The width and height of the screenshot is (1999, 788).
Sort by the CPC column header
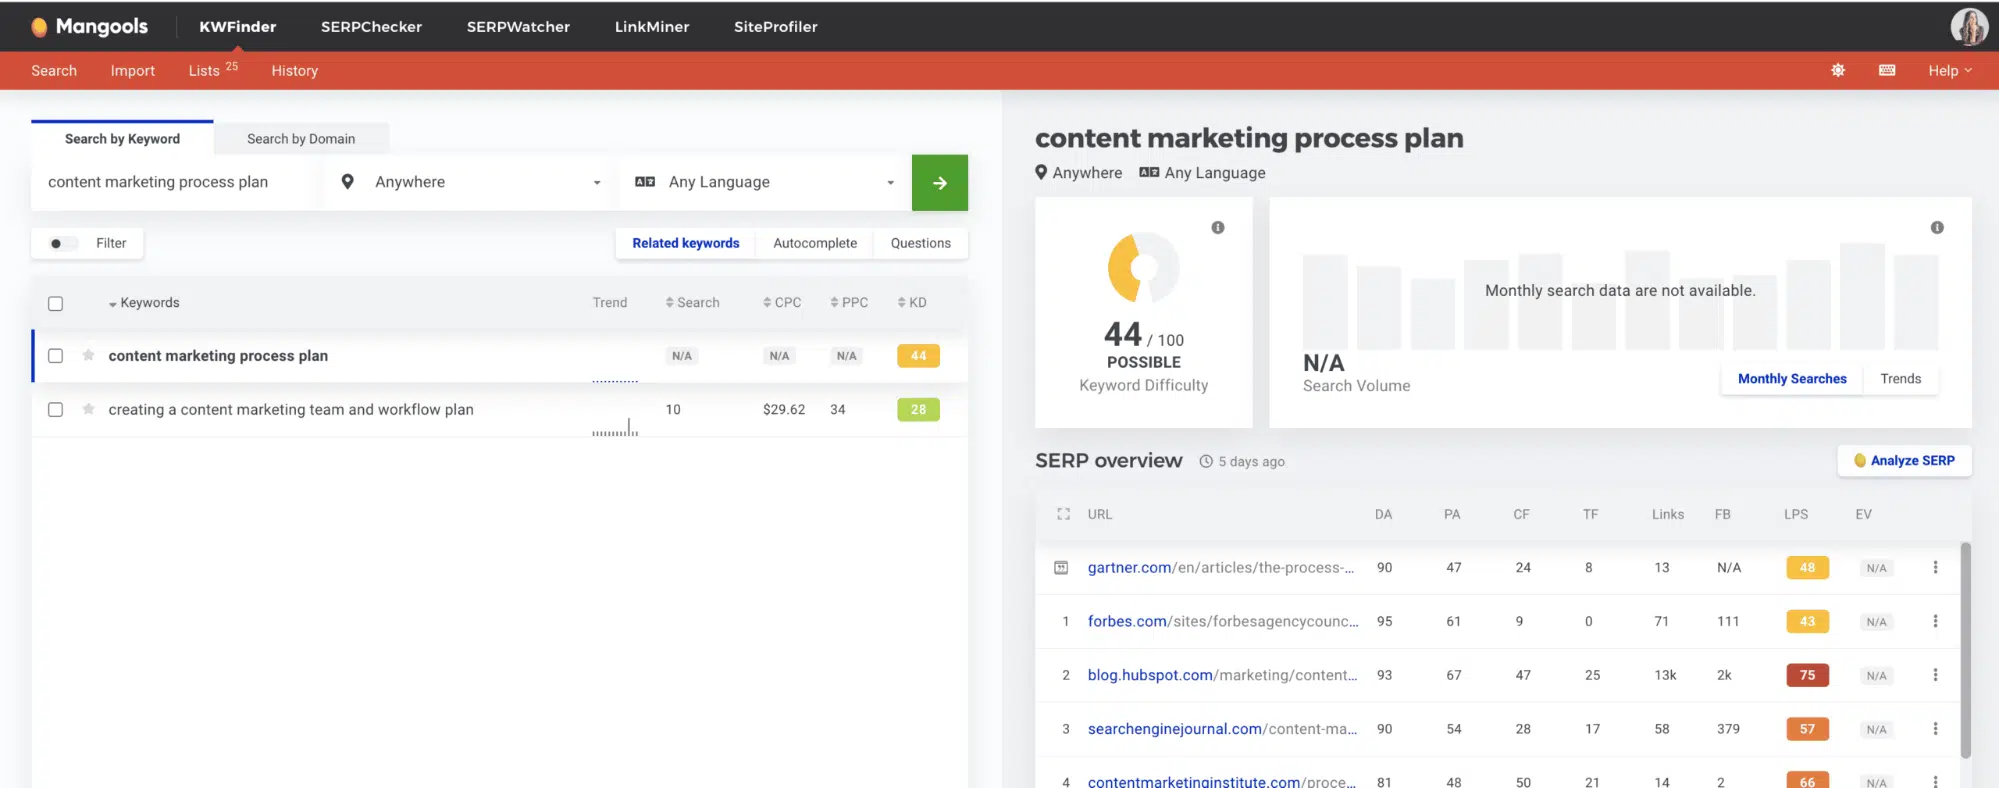tap(782, 303)
